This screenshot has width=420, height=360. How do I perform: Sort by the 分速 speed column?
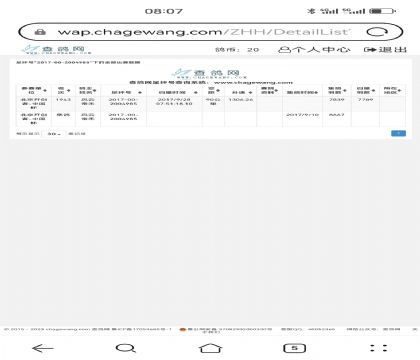(x=240, y=91)
